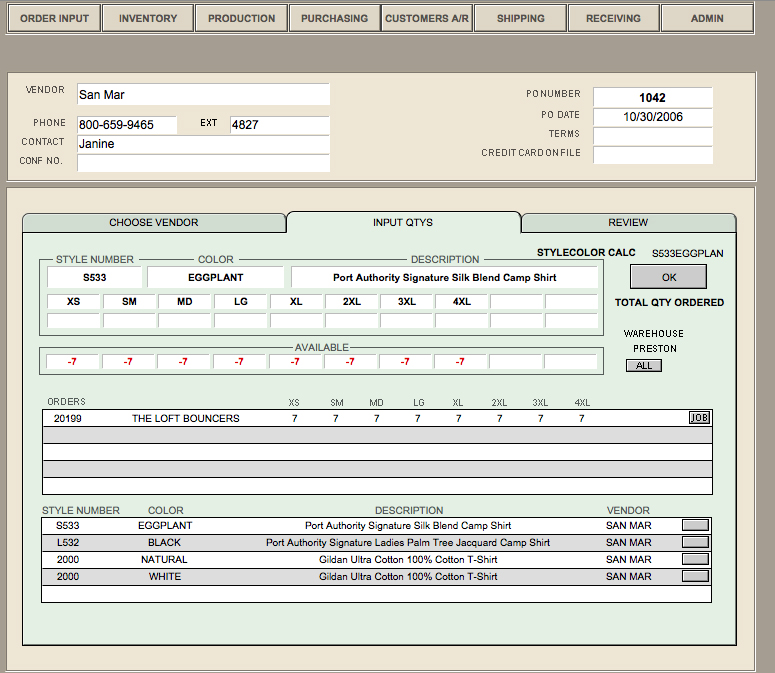775x673 pixels.
Task: Select the NATURAL color row entry
Action: tap(164, 559)
